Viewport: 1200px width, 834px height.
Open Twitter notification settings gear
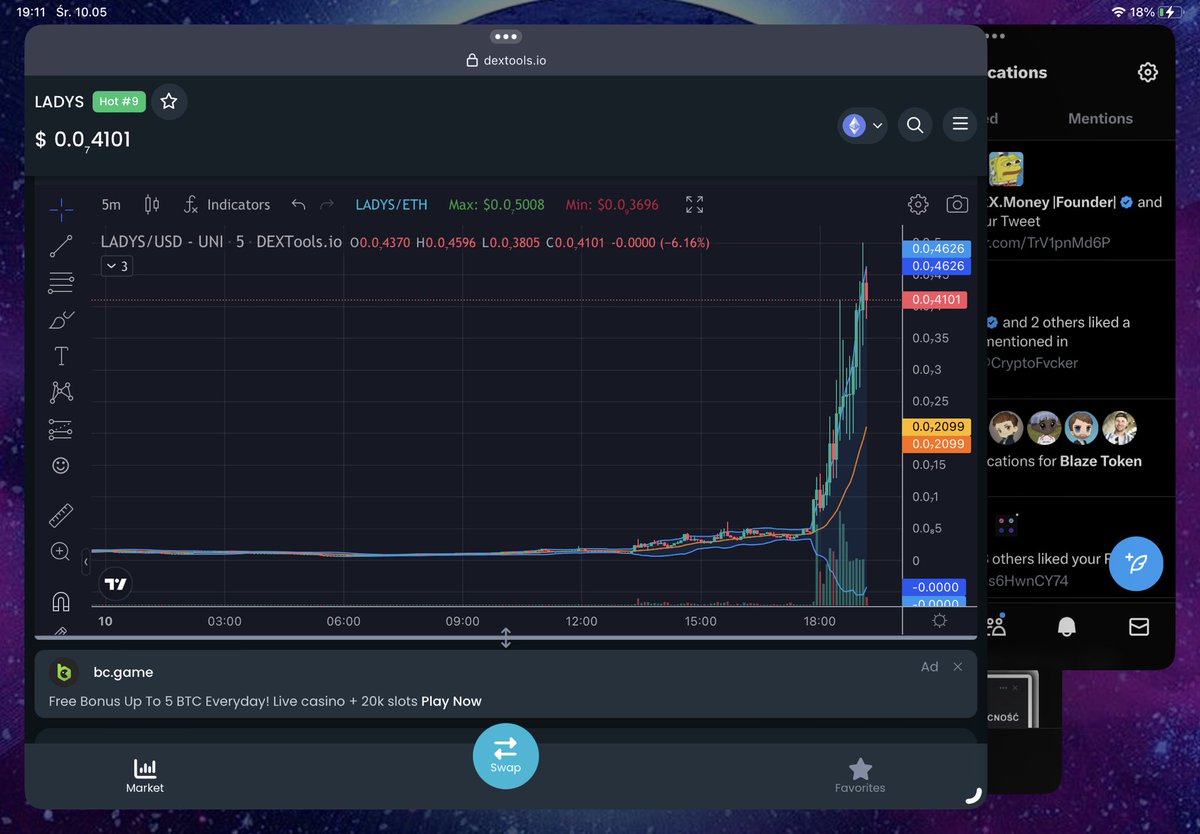[1148, 72]
